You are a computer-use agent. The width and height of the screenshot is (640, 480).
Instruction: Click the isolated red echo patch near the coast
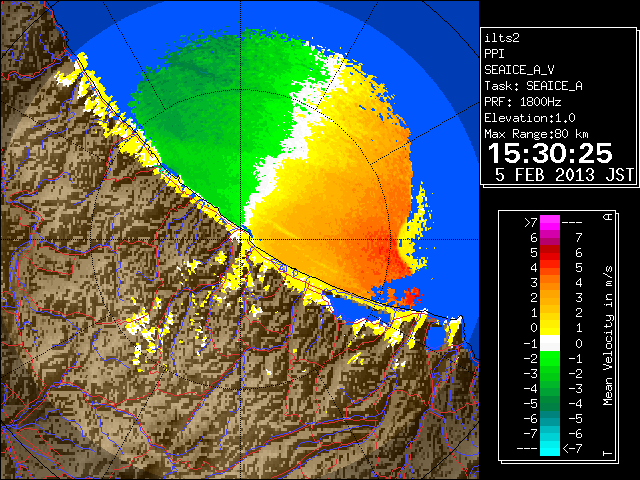(411, 296)
